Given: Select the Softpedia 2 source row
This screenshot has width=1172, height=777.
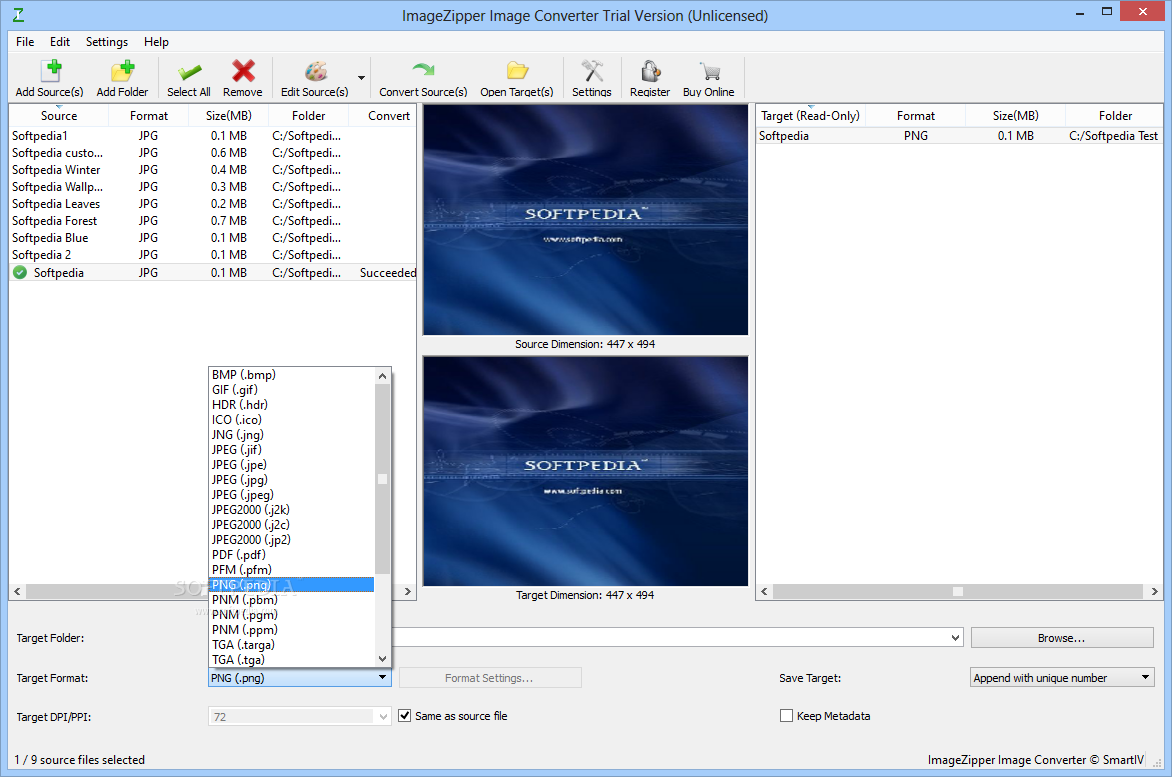Looking at the screenshot, I should [212, 255].
